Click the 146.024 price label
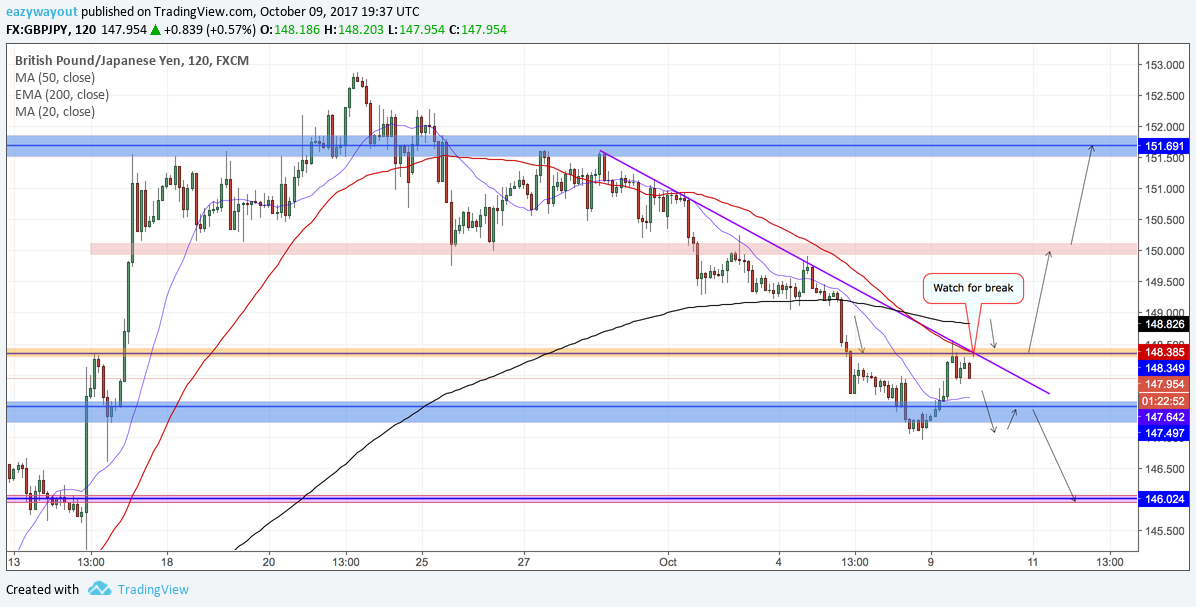Viewport: 1196px width, 607px height. tap(1165, 499)
